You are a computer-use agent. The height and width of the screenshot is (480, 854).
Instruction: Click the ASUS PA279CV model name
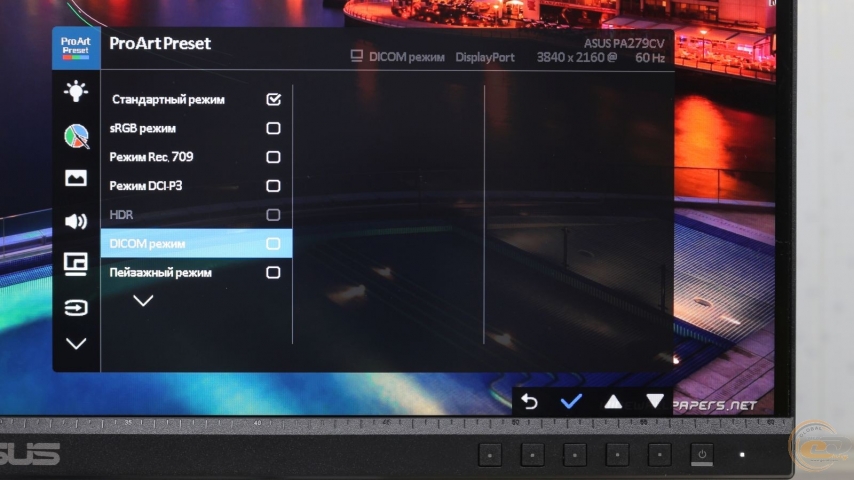[x=624, y=43]
